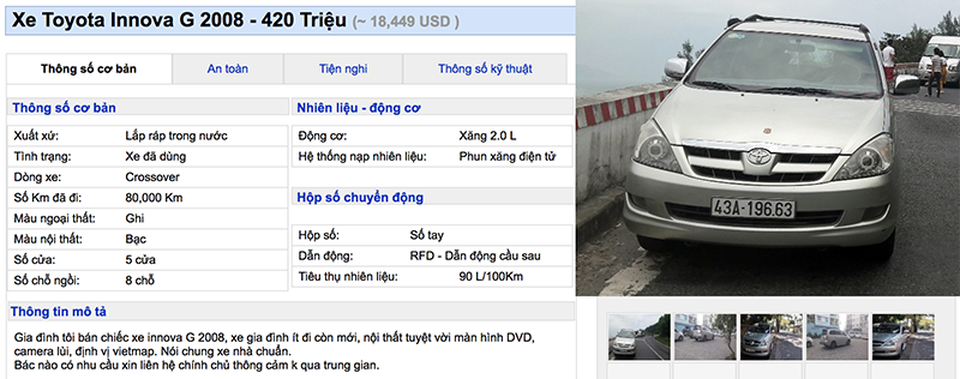This screenshot has height=379, width=960.
Task: Click the Màu nội thất label
Action: click(x=48, y=239)
